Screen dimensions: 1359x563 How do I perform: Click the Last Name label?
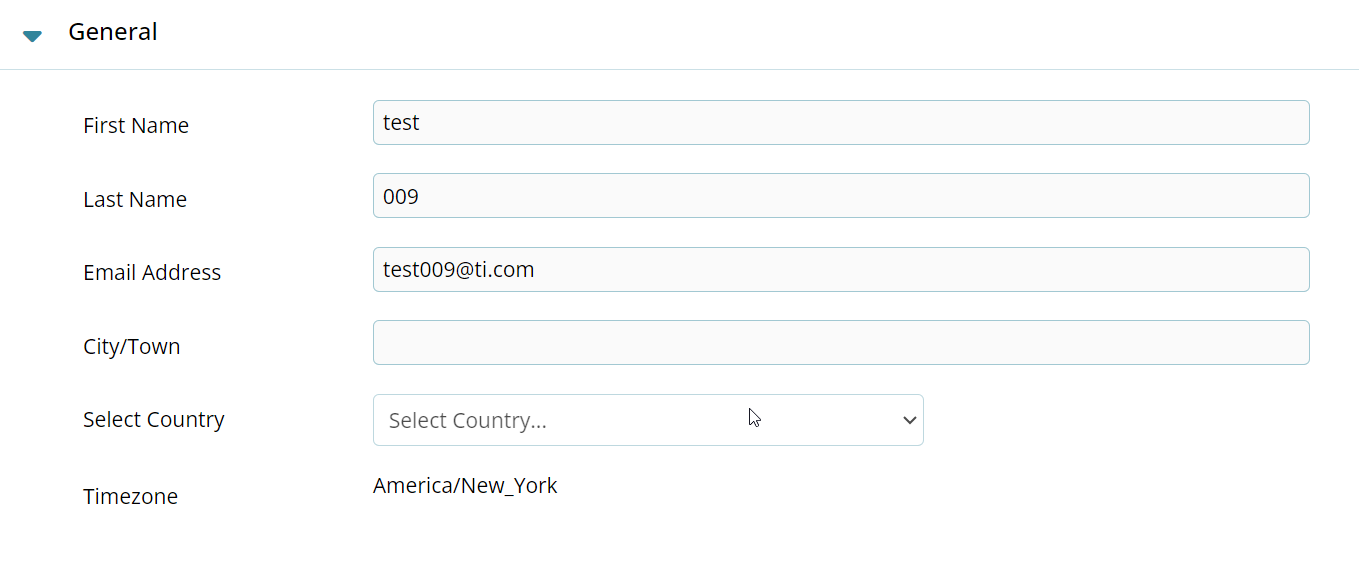(135, 200)
